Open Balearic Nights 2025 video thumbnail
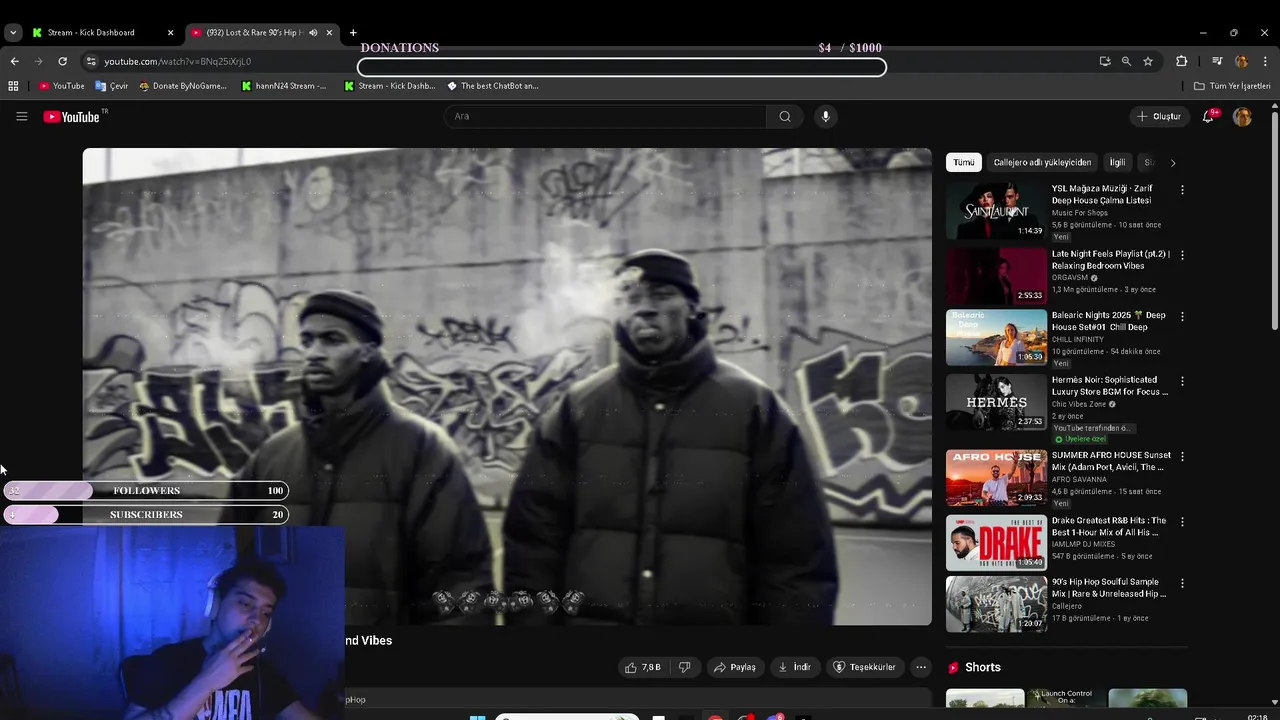This screenshot has height=720, width=1280. tap(996, 337)
